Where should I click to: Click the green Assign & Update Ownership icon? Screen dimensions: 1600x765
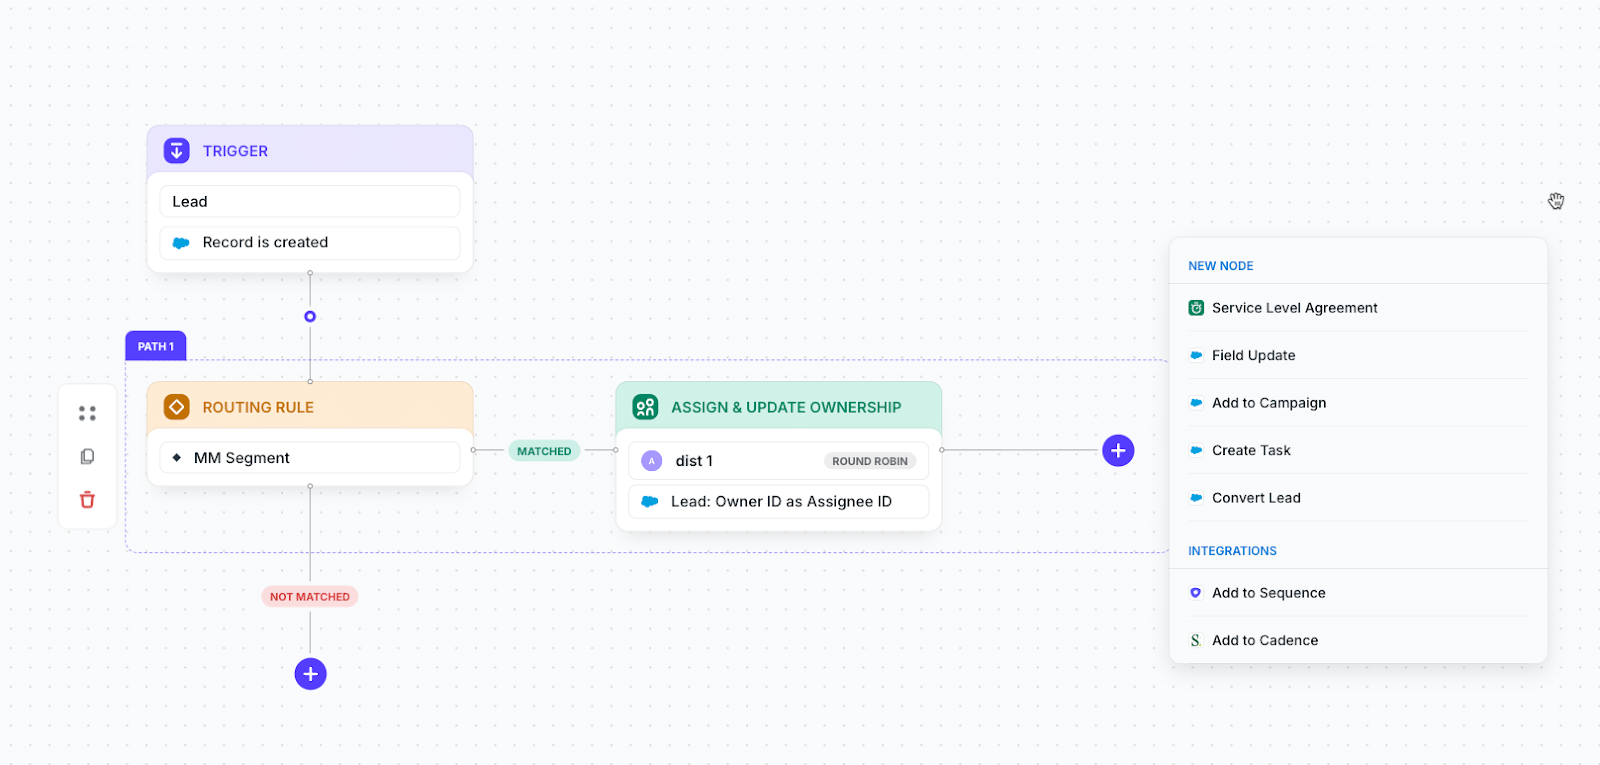click(645, 407)
